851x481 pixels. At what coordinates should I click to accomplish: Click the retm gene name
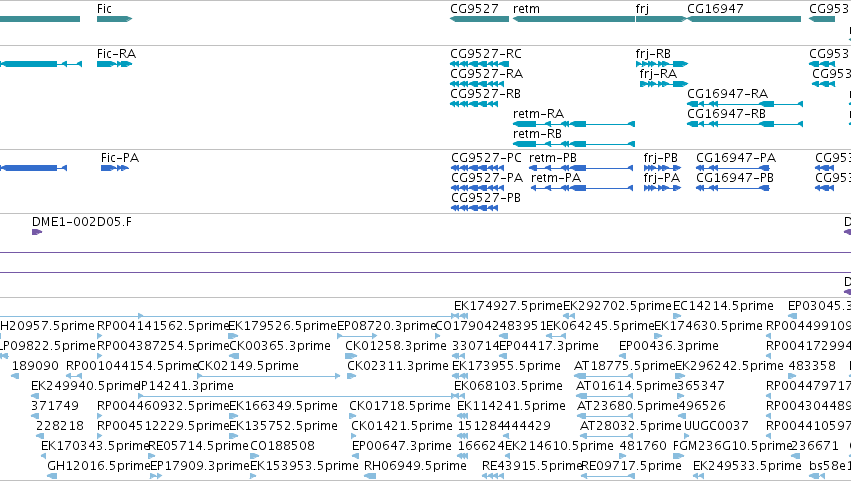pyautogui.click(x=526, y=9)
